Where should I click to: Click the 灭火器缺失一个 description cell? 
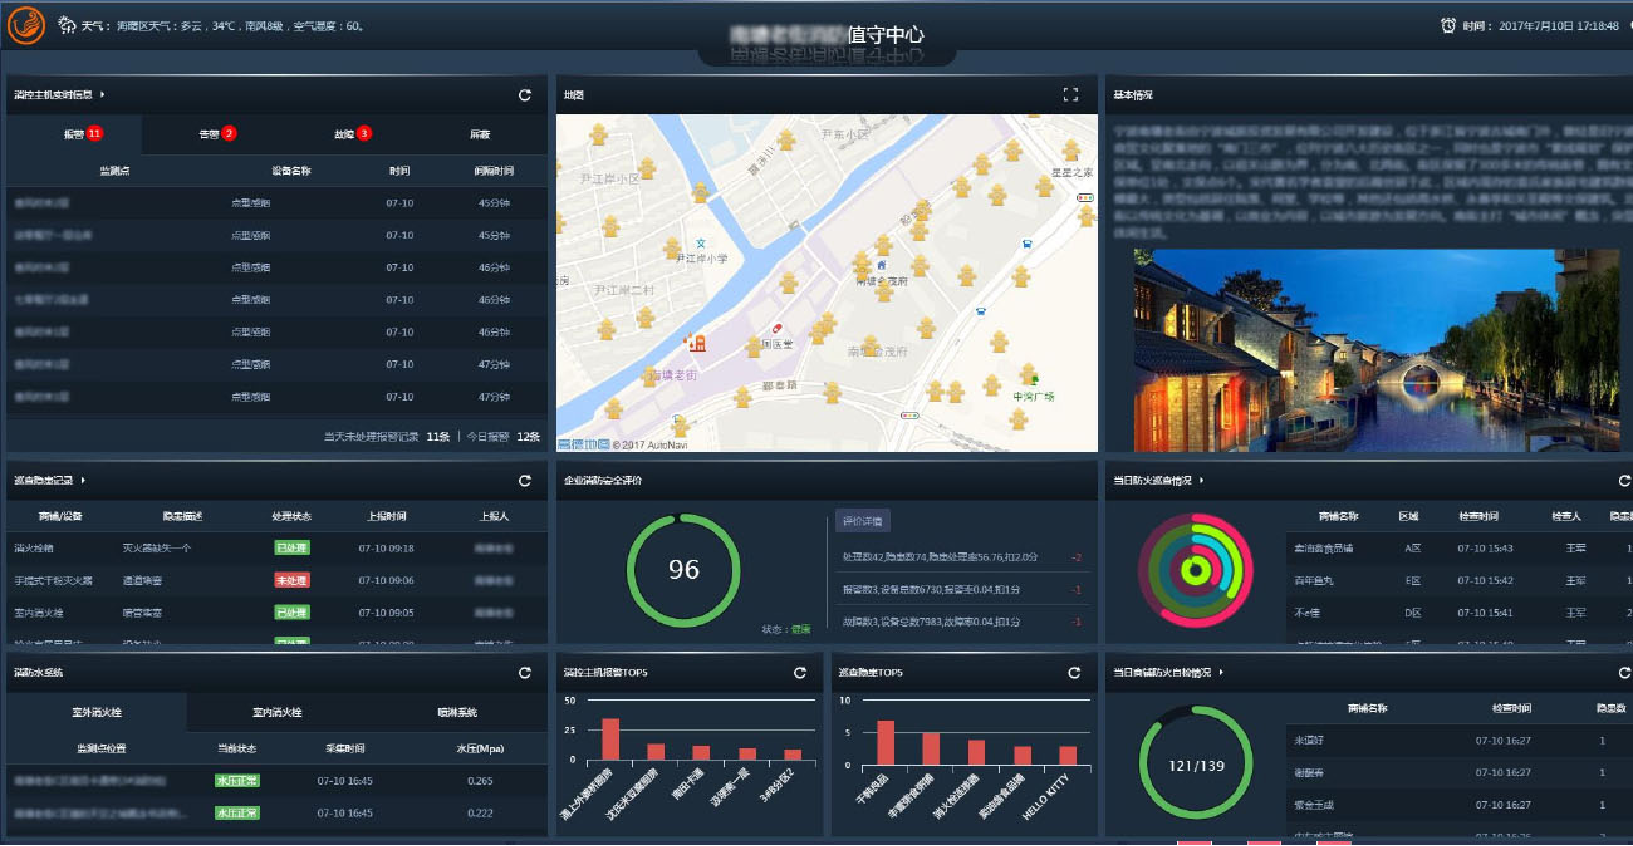[x=156, y=548]
